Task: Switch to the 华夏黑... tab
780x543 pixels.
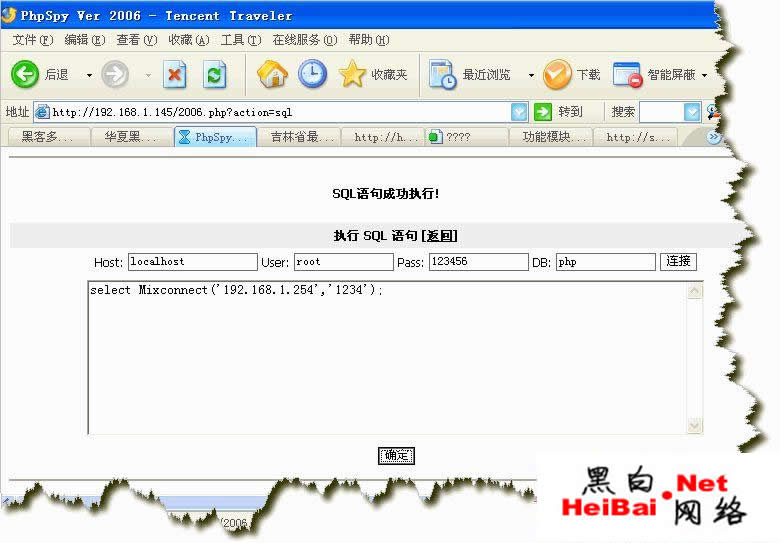Action: click(x=132, y=137)
